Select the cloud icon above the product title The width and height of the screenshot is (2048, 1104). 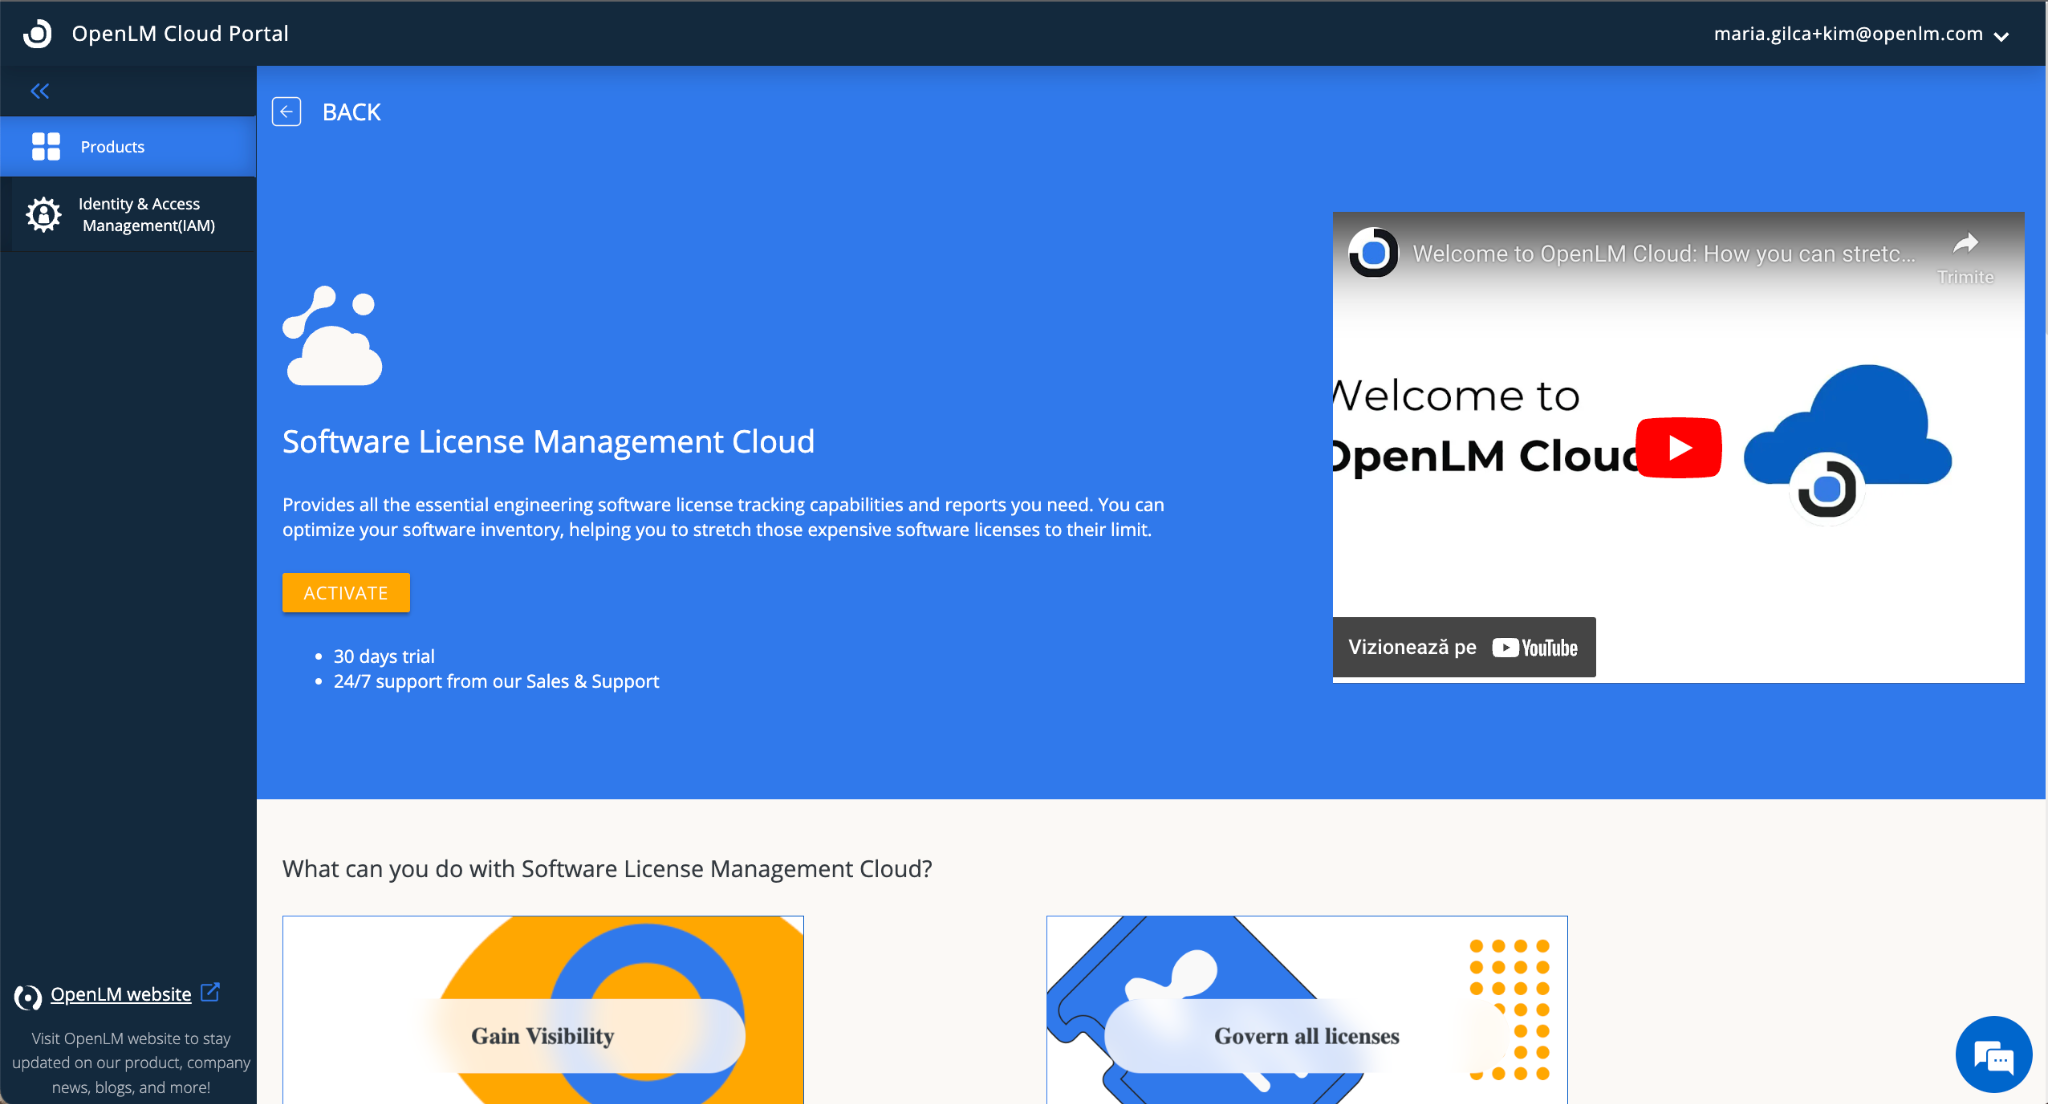click(332, 337)
